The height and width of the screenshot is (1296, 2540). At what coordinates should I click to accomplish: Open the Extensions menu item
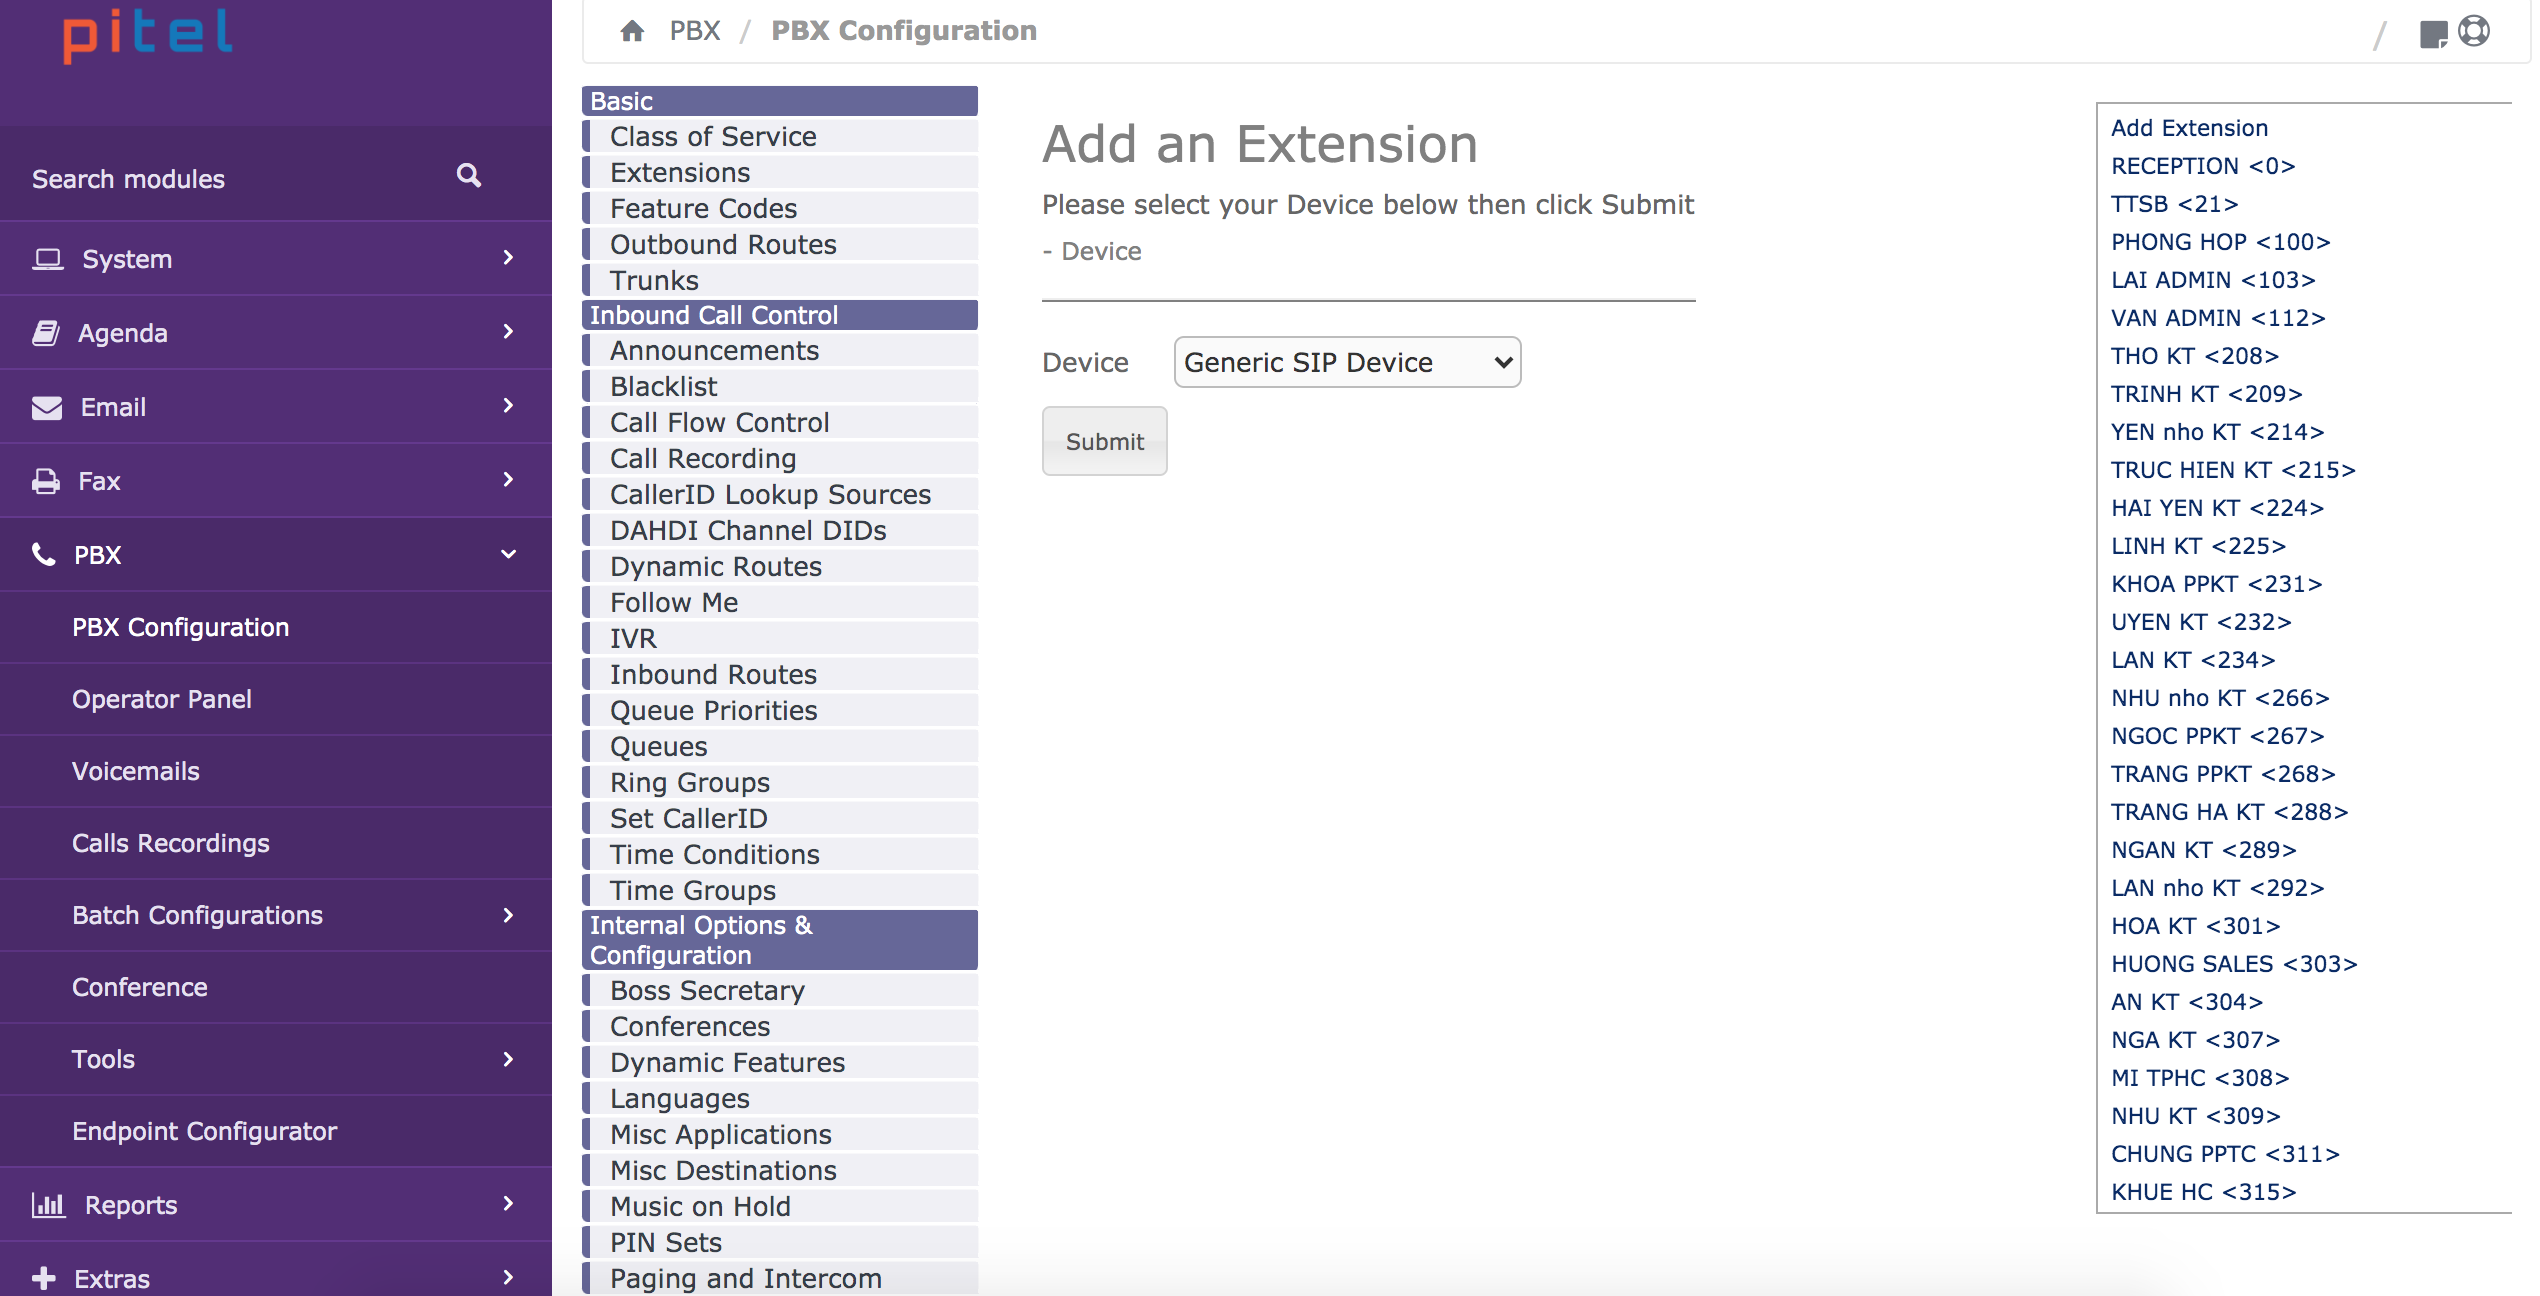click(680, 172)
